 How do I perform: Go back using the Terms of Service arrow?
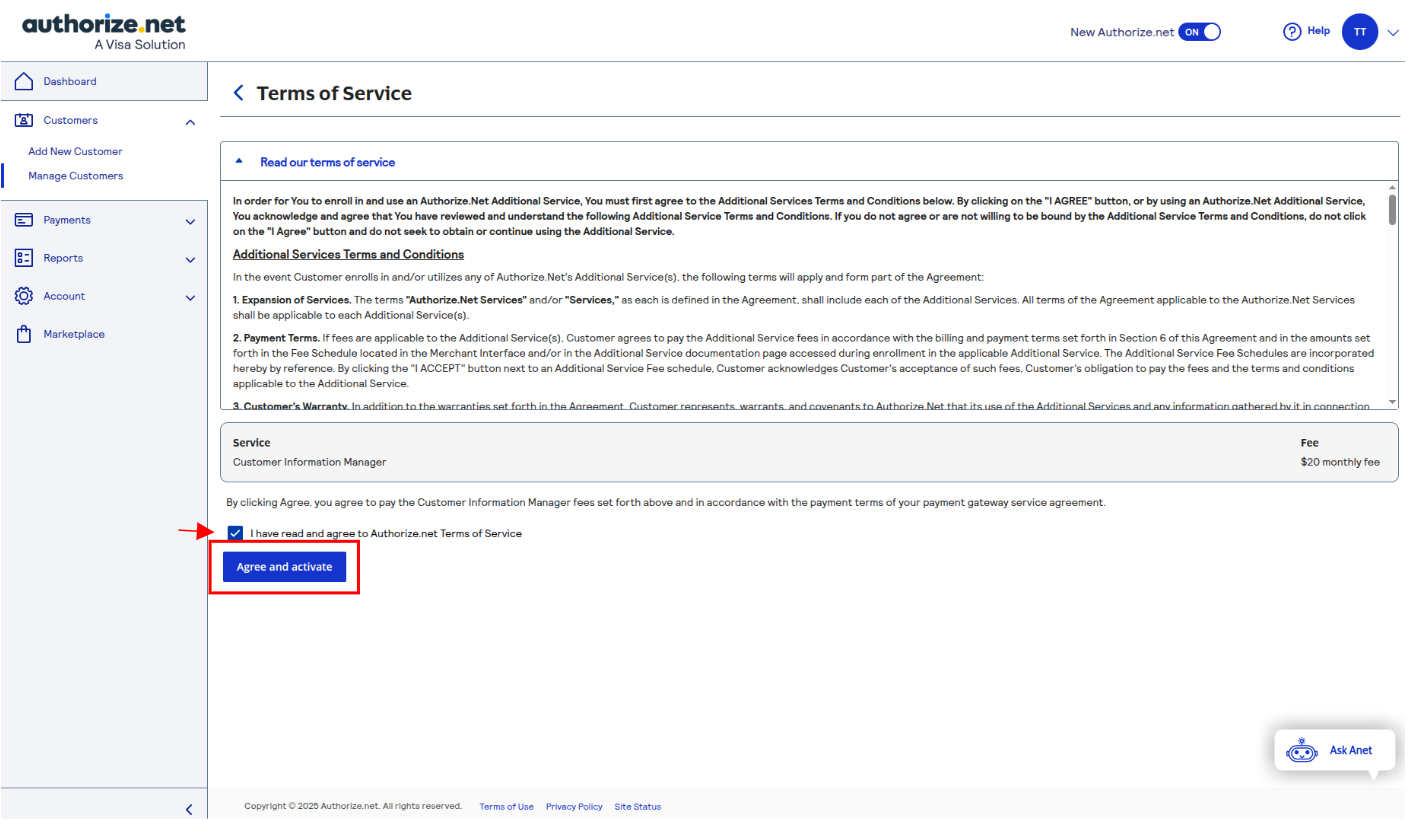tap(238, 93)
